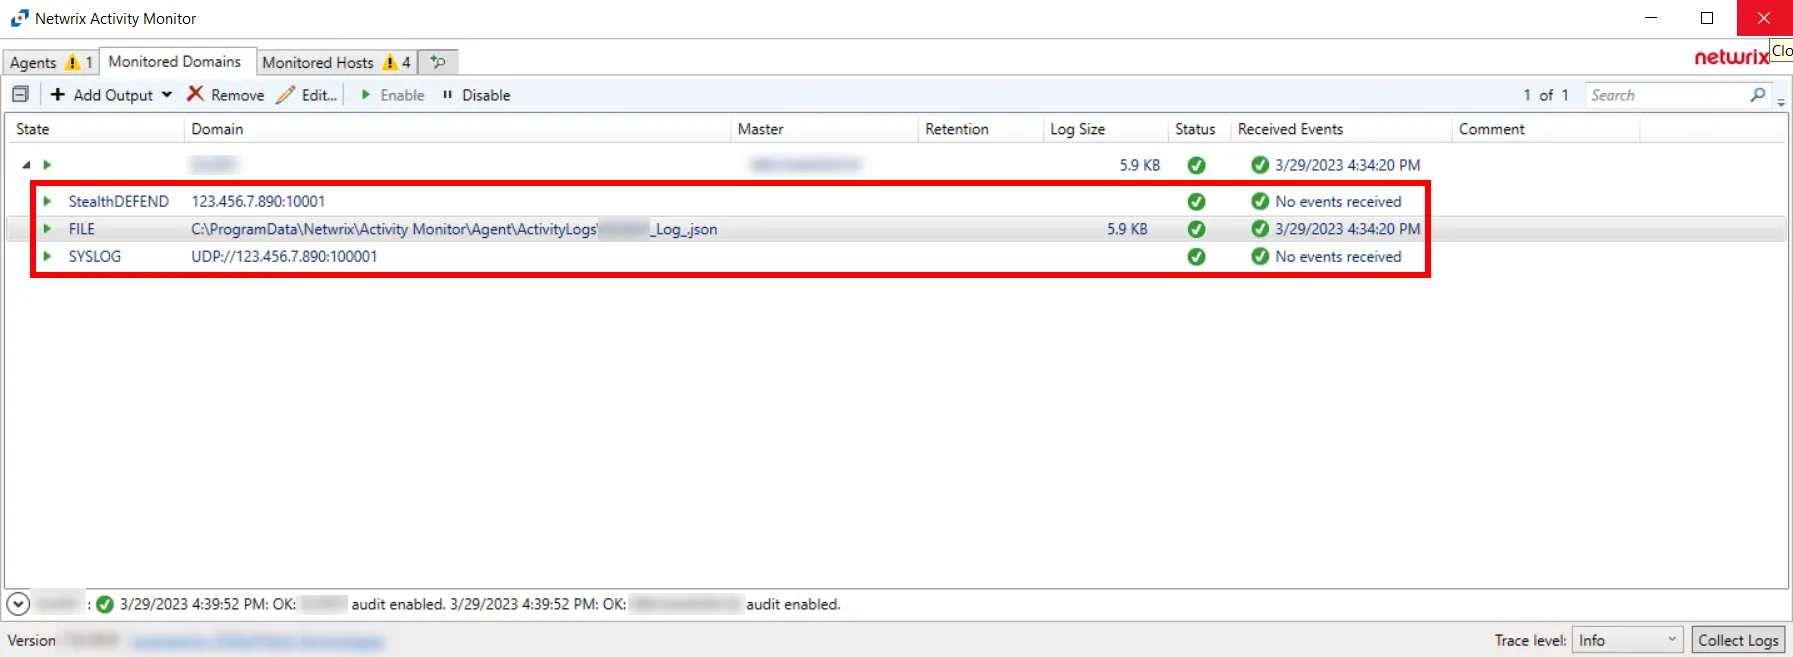Click the Netwrix Activity Monitor title bar icon

pyautogui.click(x=19, y=18)
